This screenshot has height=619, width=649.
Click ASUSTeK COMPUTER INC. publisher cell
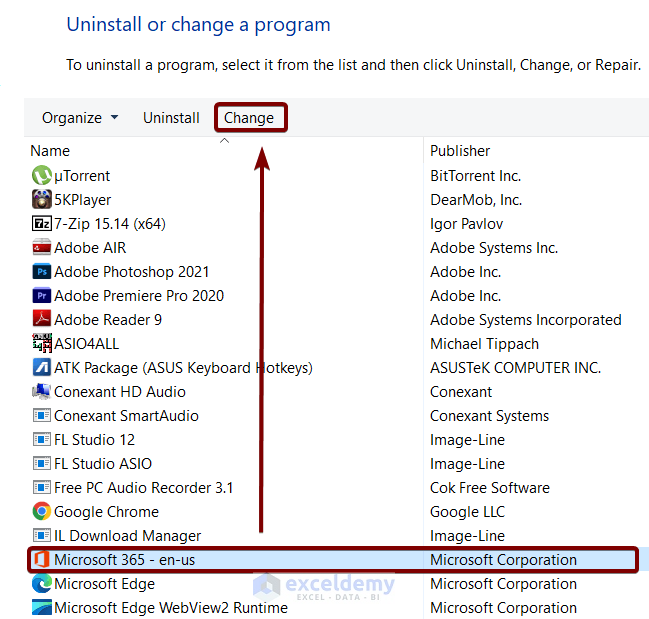515,368
